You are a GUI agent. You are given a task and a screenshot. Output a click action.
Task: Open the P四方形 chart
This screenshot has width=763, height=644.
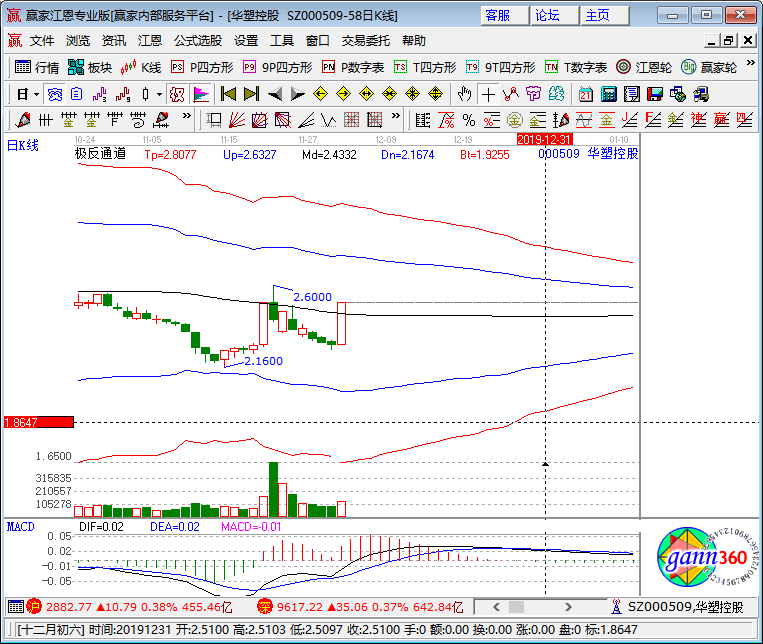pos(202,67)
